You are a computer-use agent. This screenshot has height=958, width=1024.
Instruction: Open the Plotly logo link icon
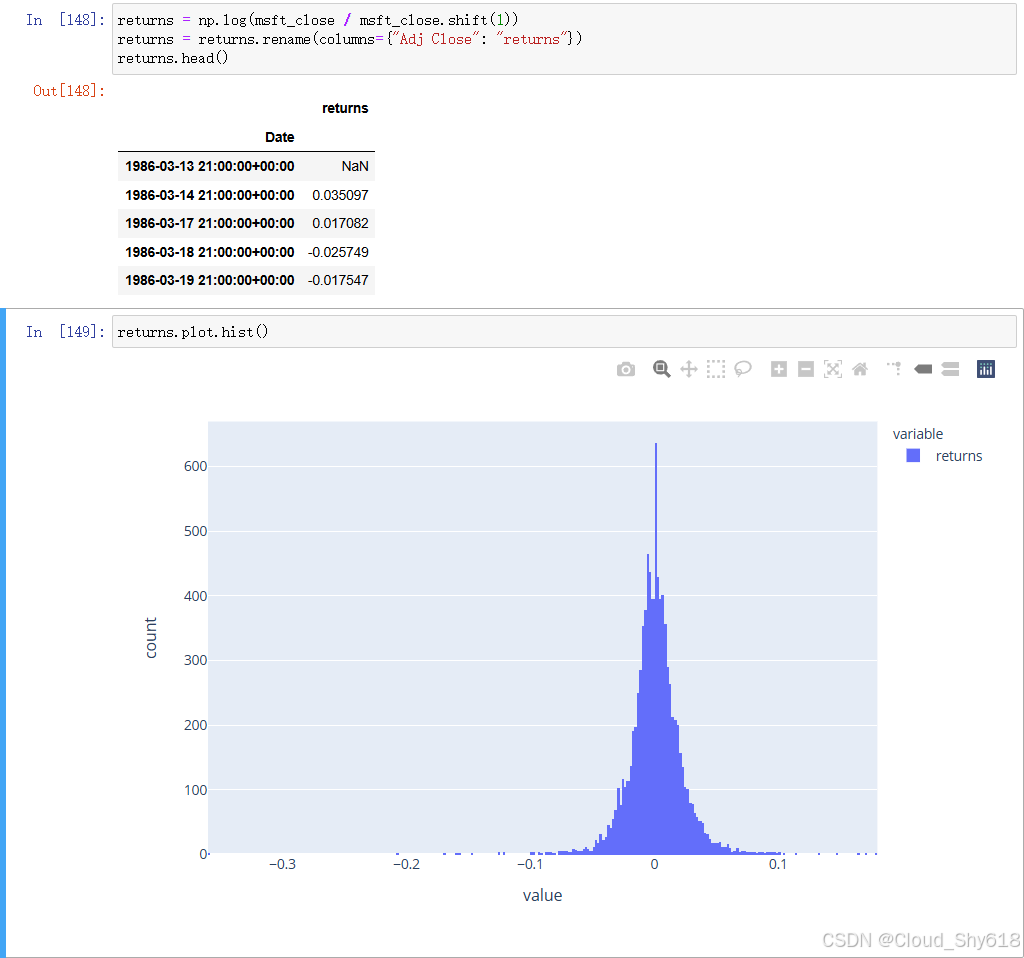click(x=985, y=370)
